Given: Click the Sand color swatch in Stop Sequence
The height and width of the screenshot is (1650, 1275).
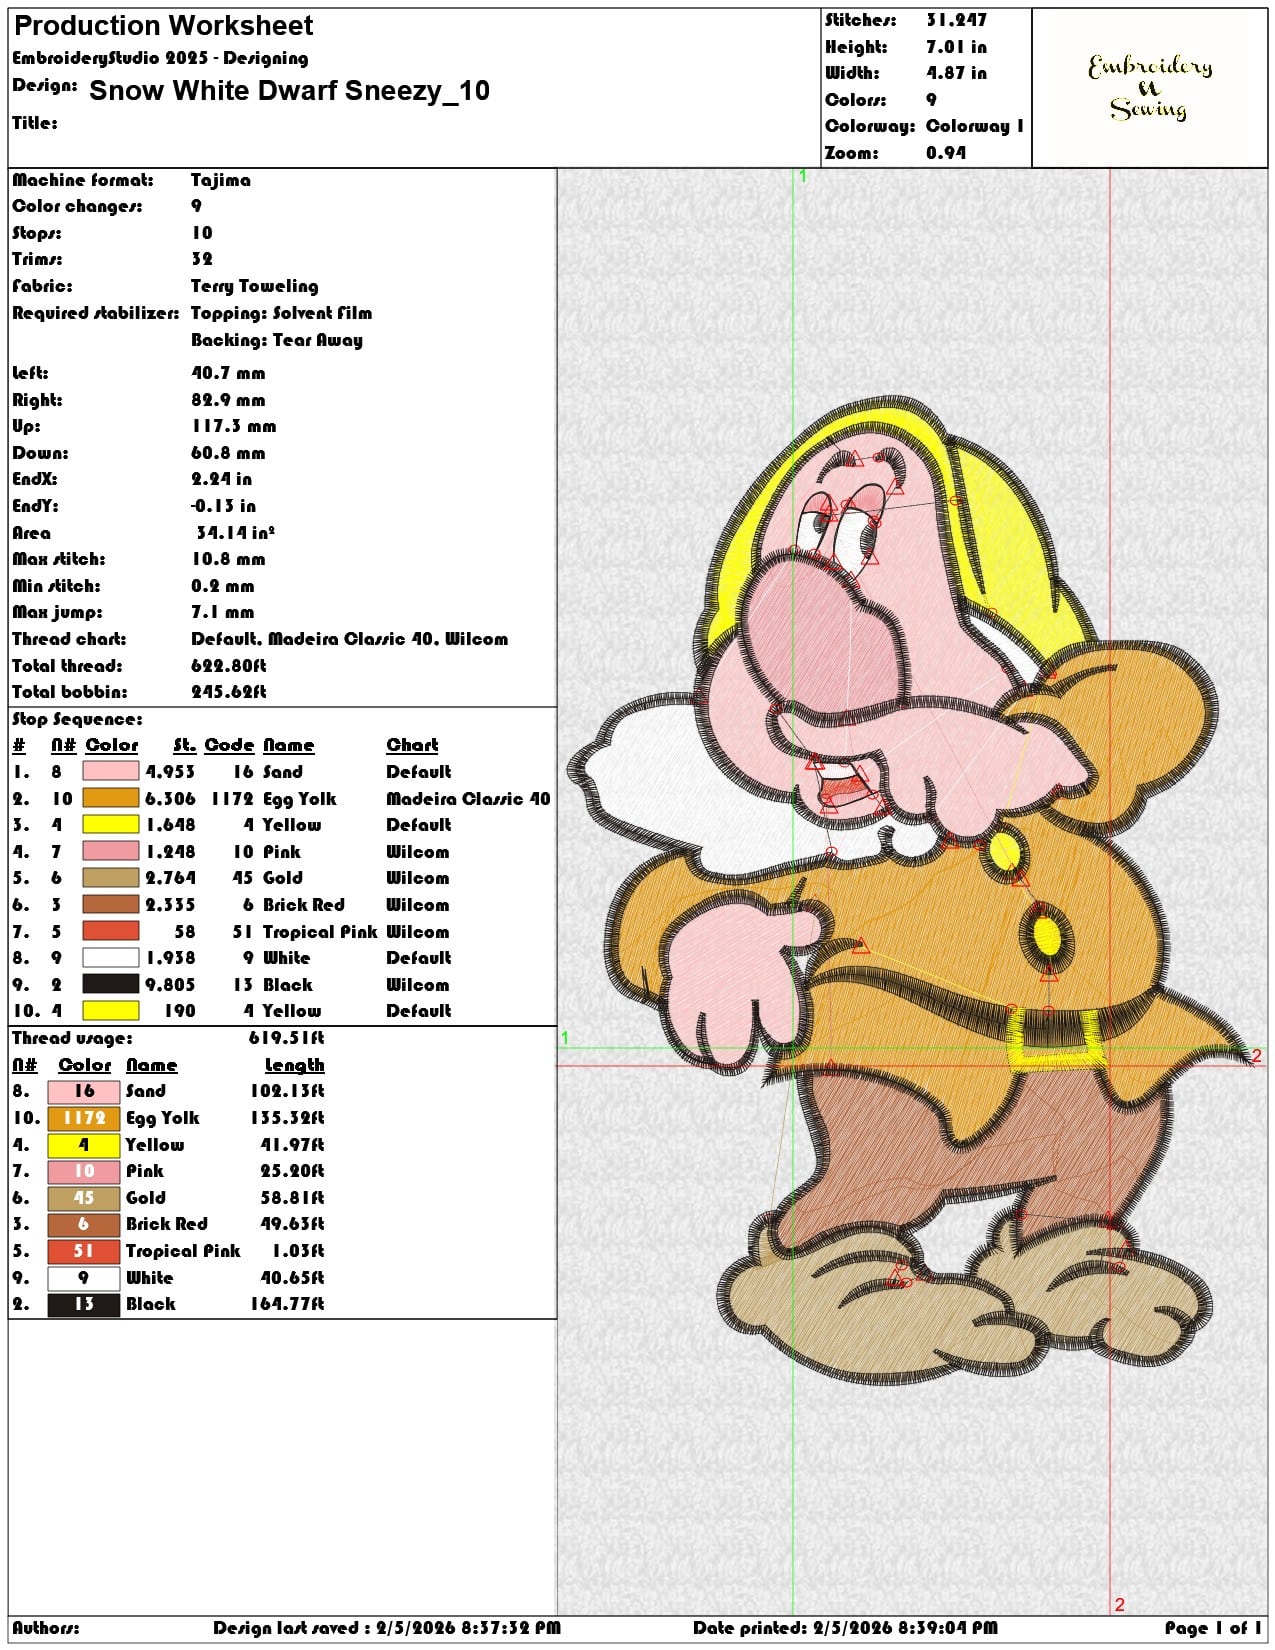Looking at the screenshot, I should (110, 771).
